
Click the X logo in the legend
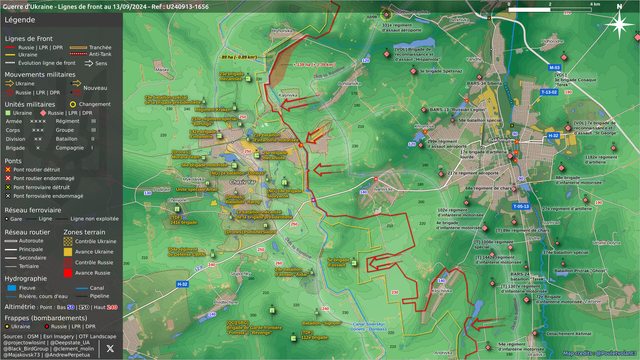click(110, 348)
